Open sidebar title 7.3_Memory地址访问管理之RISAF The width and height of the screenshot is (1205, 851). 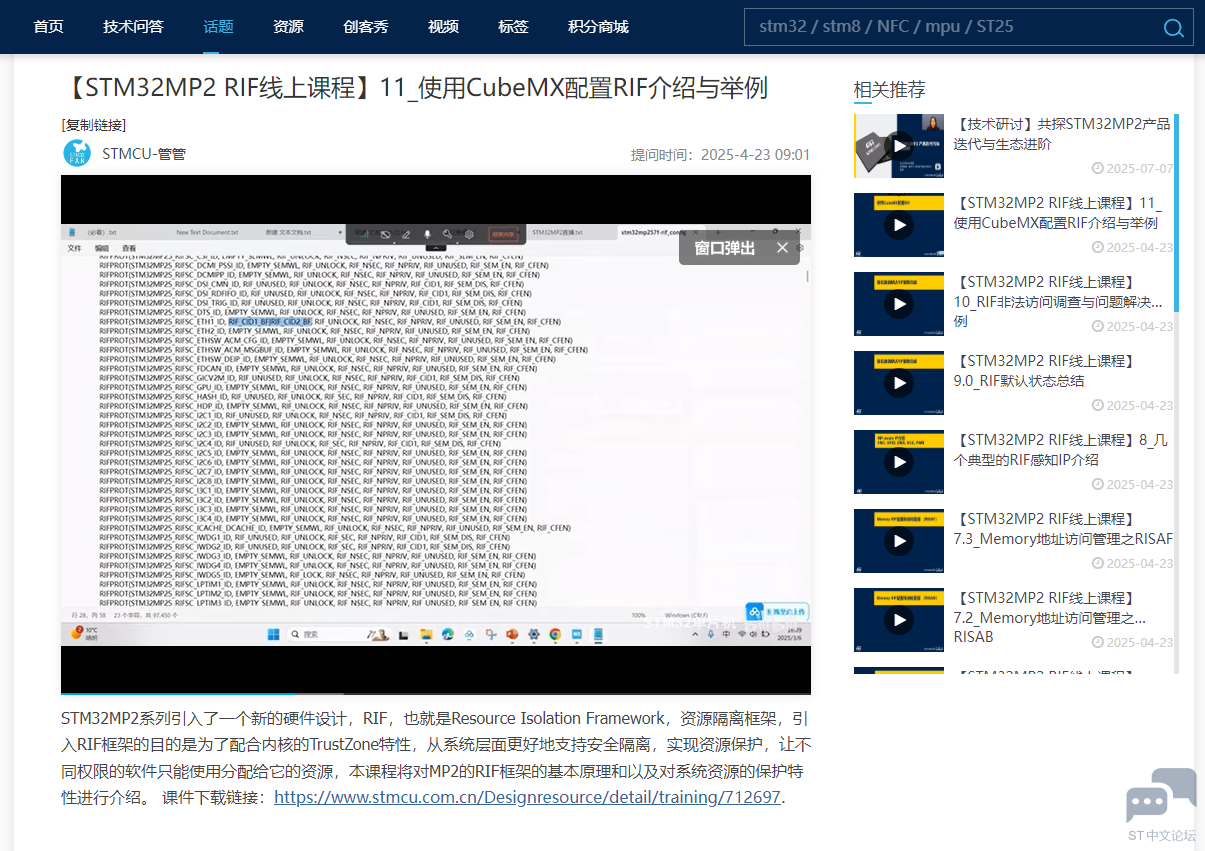(x=1063, y=529)
